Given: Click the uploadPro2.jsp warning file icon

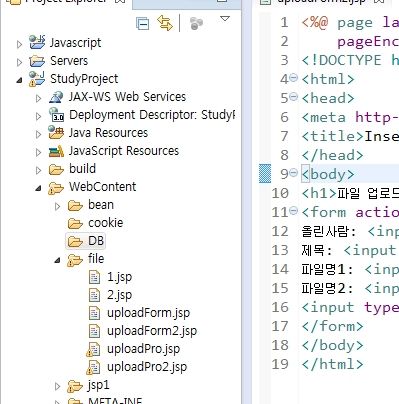Looking at the screenshot, I should pyautogui.click(x=93, y=368).
